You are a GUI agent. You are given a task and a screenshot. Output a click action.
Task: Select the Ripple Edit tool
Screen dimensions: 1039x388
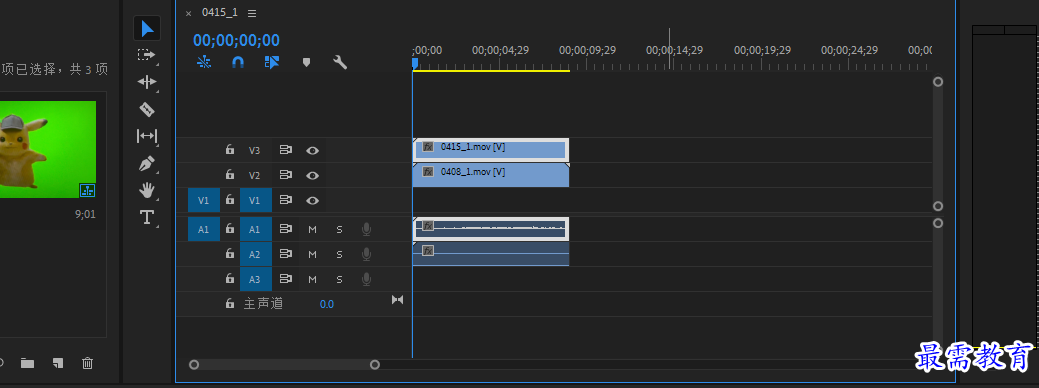coord(146,82)
